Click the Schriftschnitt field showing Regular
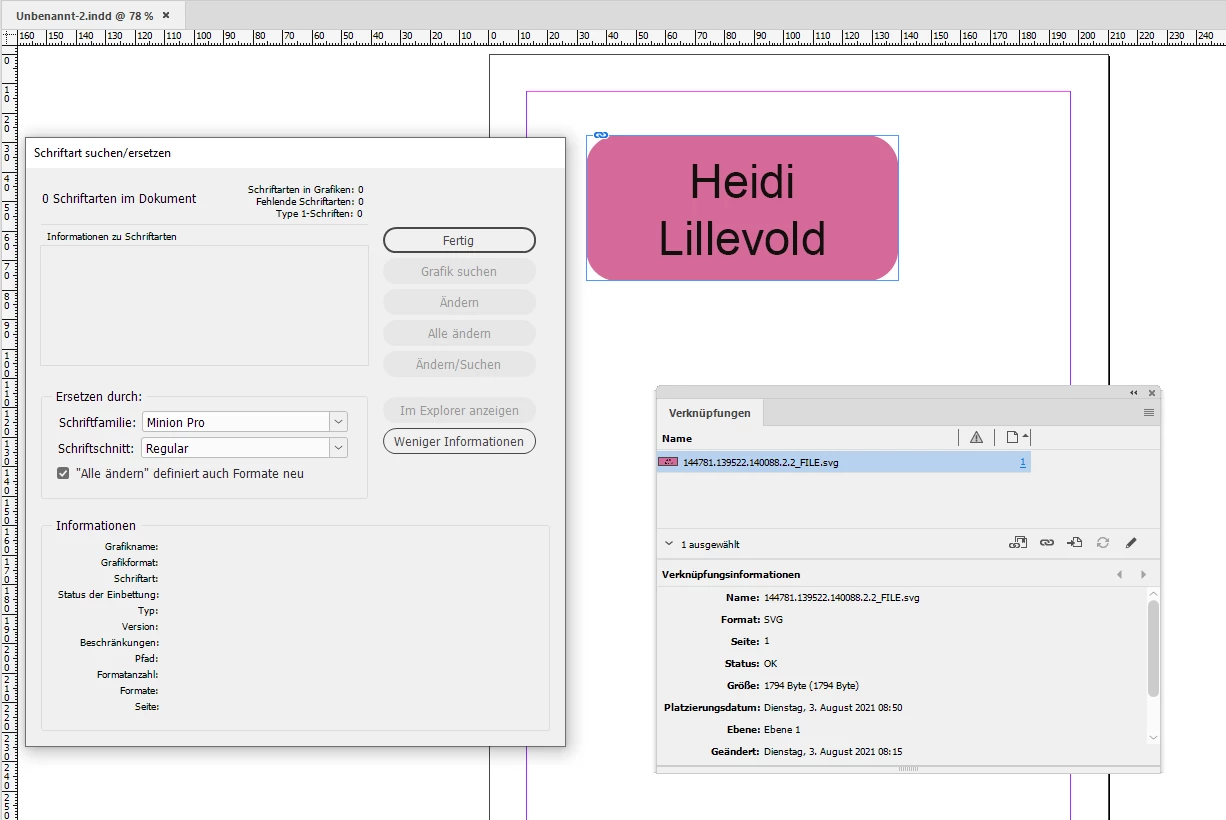 coord(237,448)
